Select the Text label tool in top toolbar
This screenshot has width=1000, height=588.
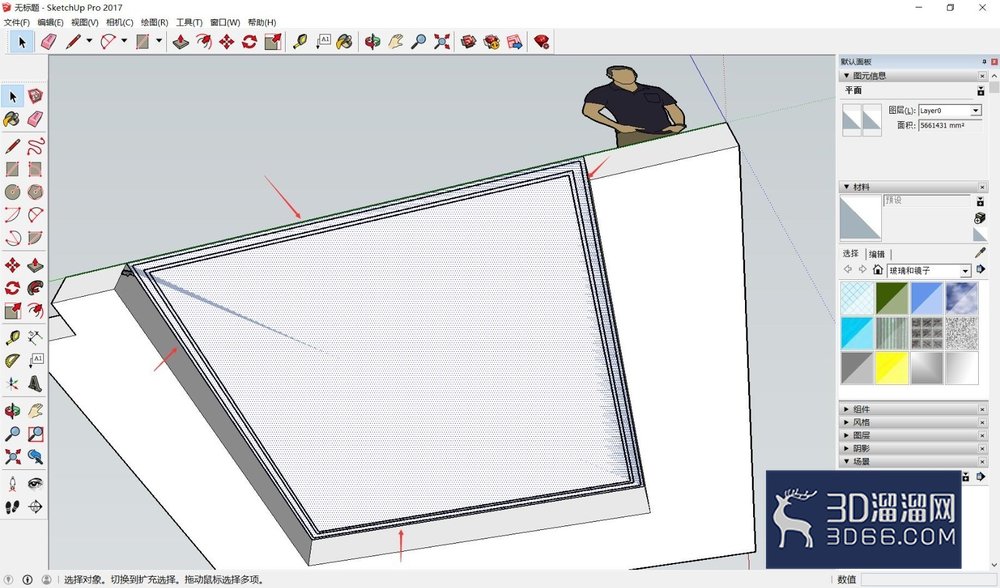pos(323,42)
